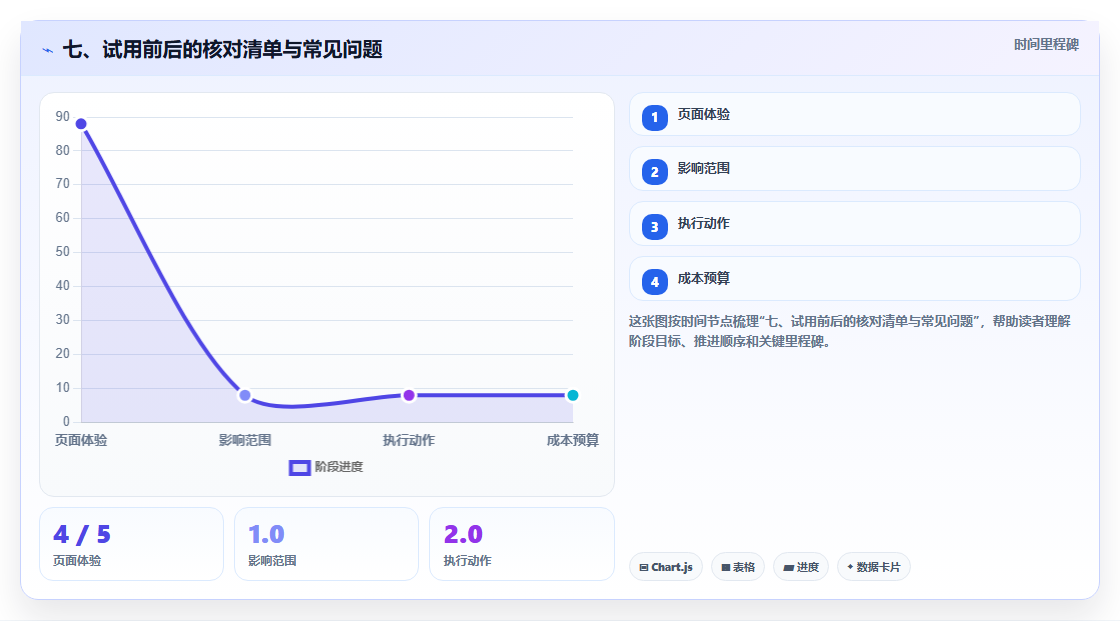
Task: Click numbered badge 2 for 影响范围
Action: (x=654, y=172)
